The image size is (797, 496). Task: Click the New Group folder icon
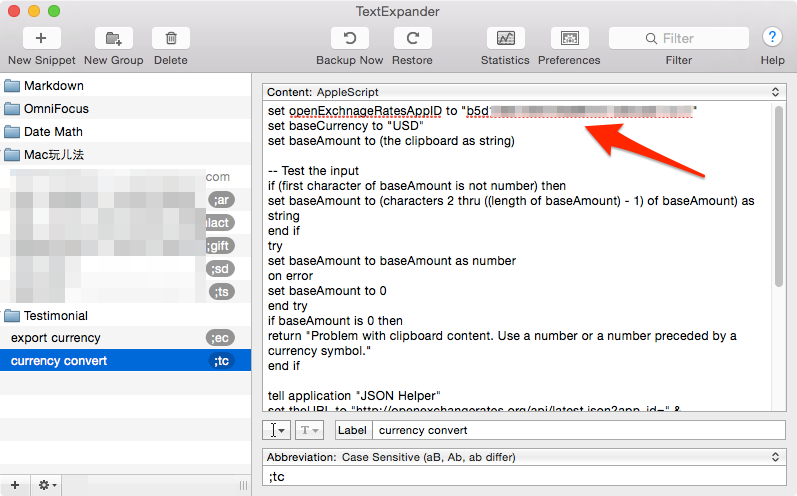[x=113, y=38]
